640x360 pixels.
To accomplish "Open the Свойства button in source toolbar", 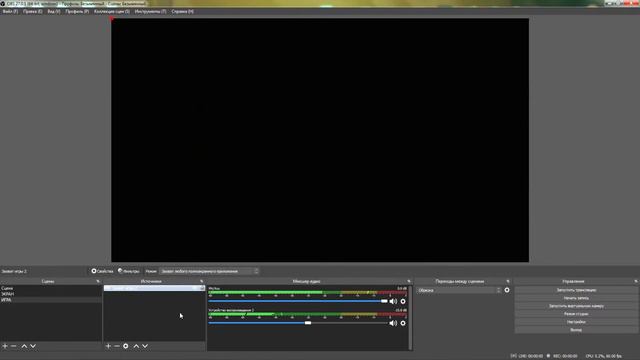I will [102, 271].
